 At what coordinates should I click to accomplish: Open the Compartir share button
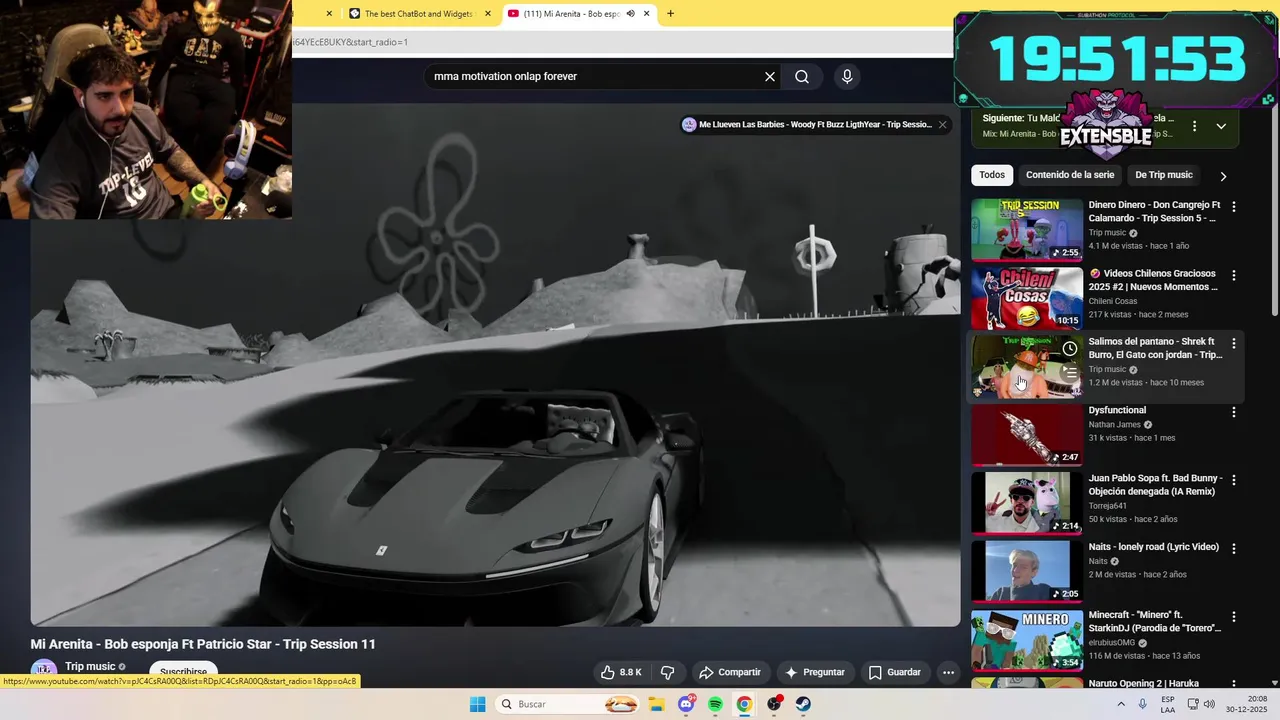coord(730,672)
